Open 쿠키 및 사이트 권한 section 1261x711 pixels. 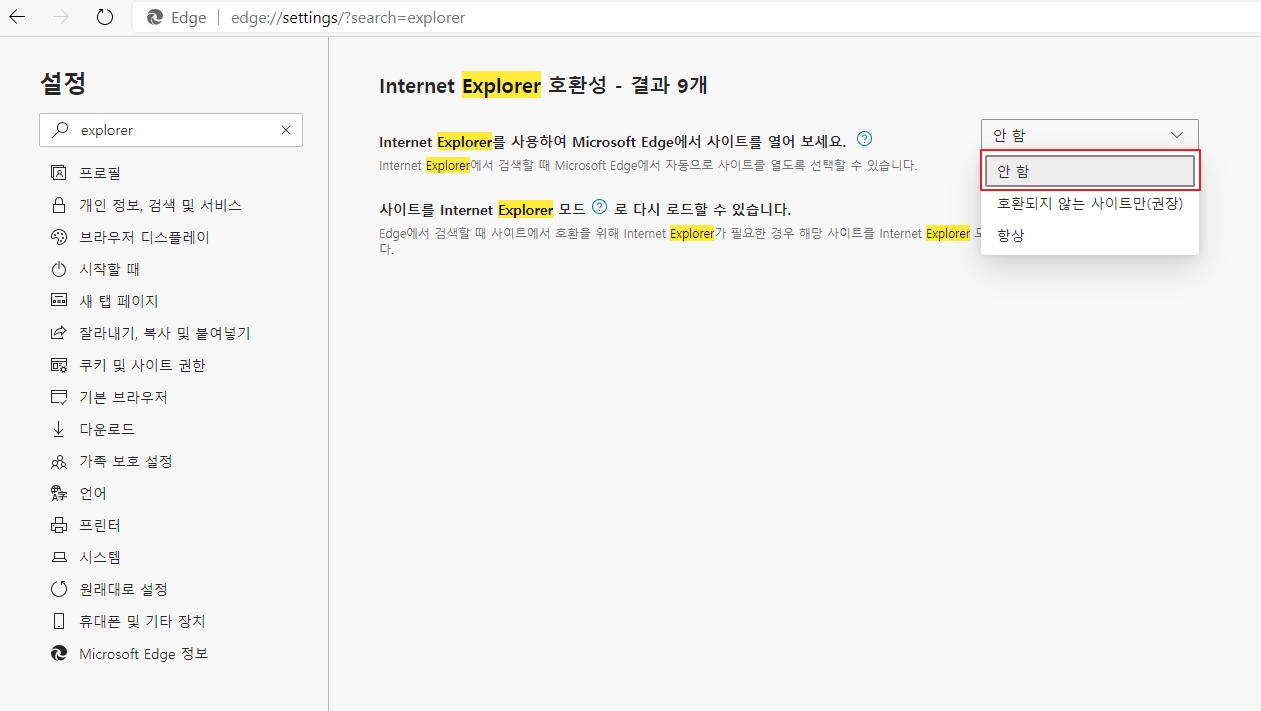(142, 365)
